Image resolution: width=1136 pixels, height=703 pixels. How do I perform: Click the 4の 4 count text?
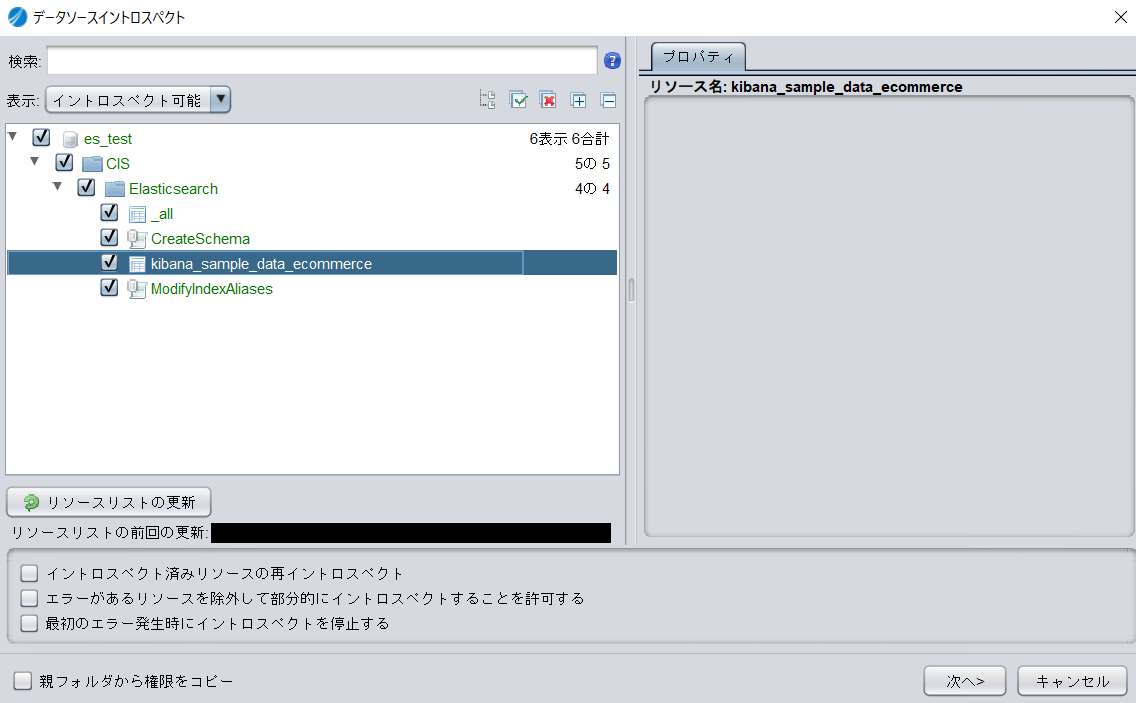click(592, 189)
